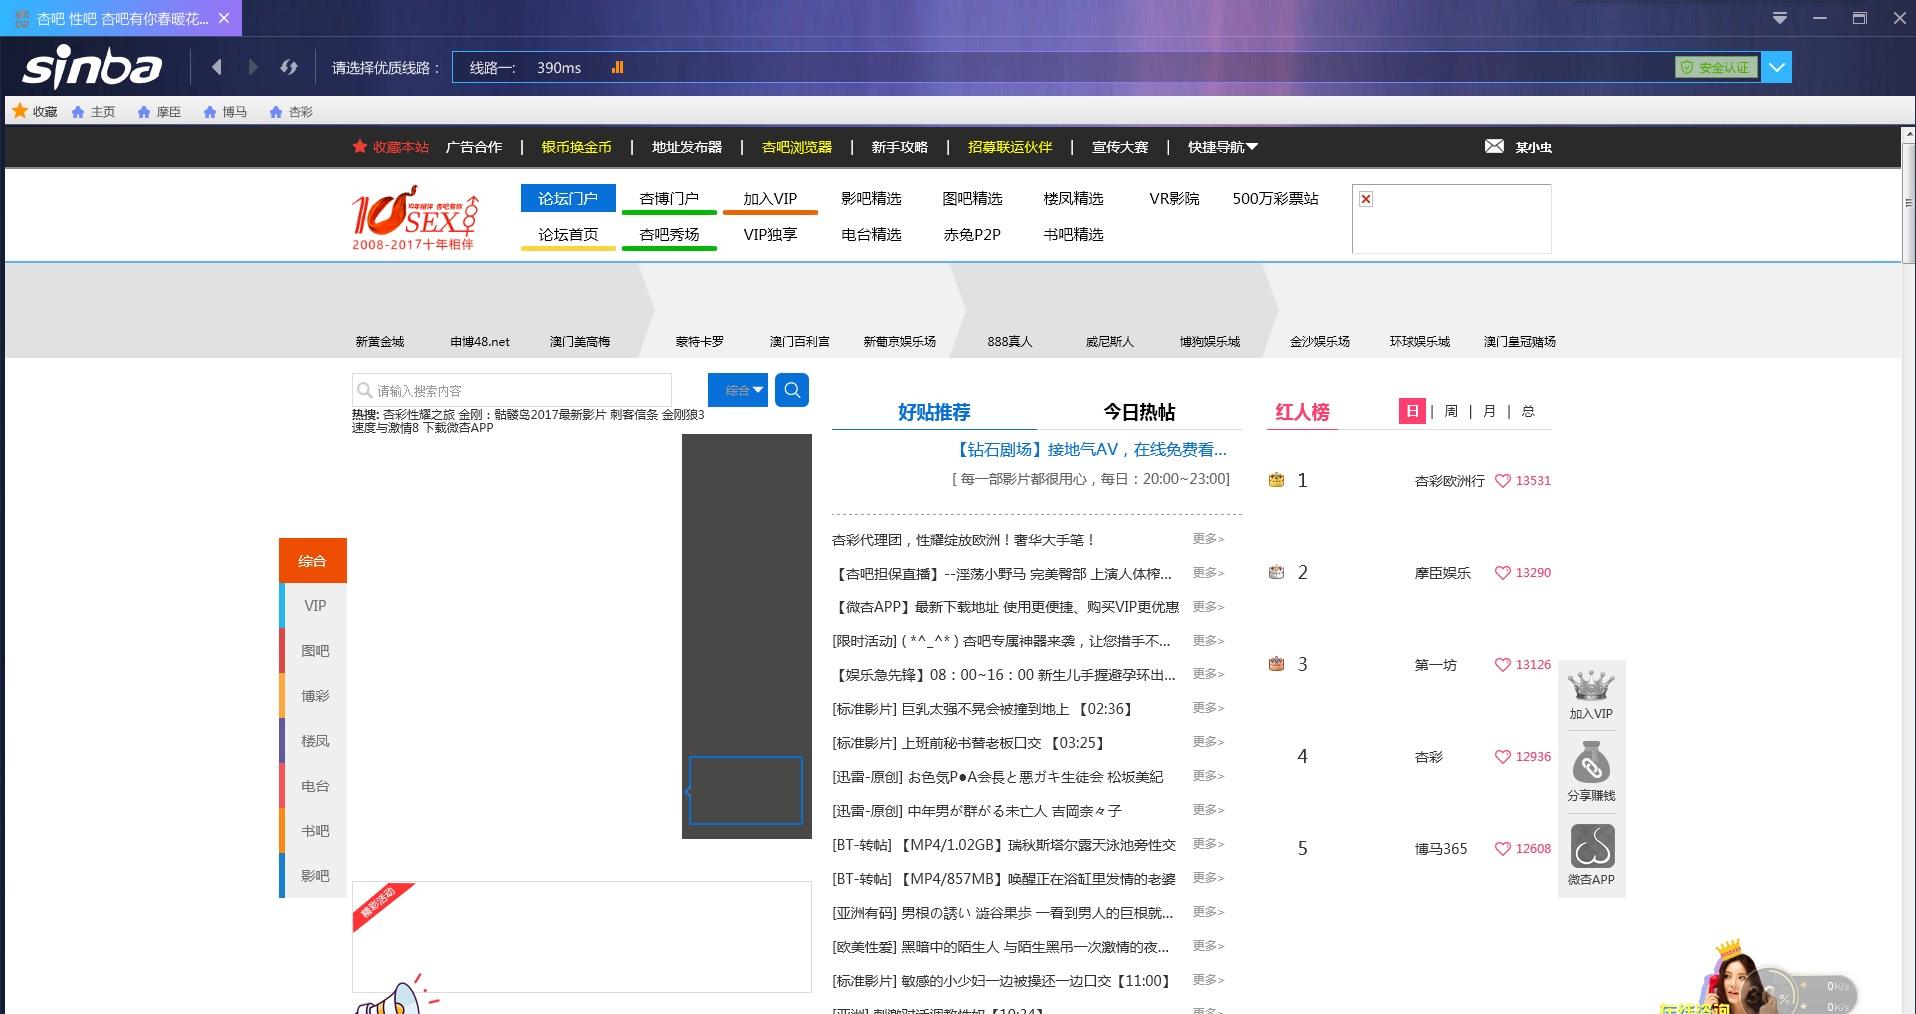This screenshot has width=1916, height=1014.
Task: Switch to the 好贴推荐 tab
Action: (934, 412)
